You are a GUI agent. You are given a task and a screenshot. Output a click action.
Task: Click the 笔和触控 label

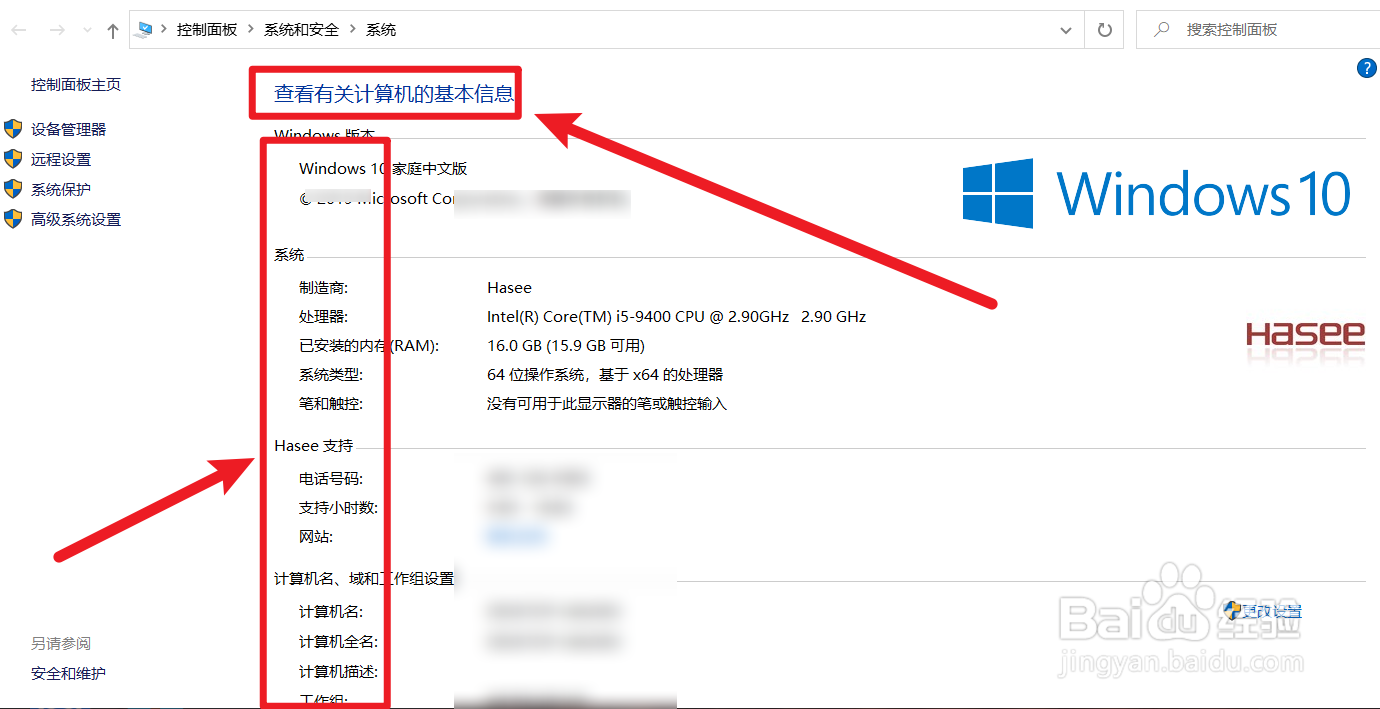[331, 403]
